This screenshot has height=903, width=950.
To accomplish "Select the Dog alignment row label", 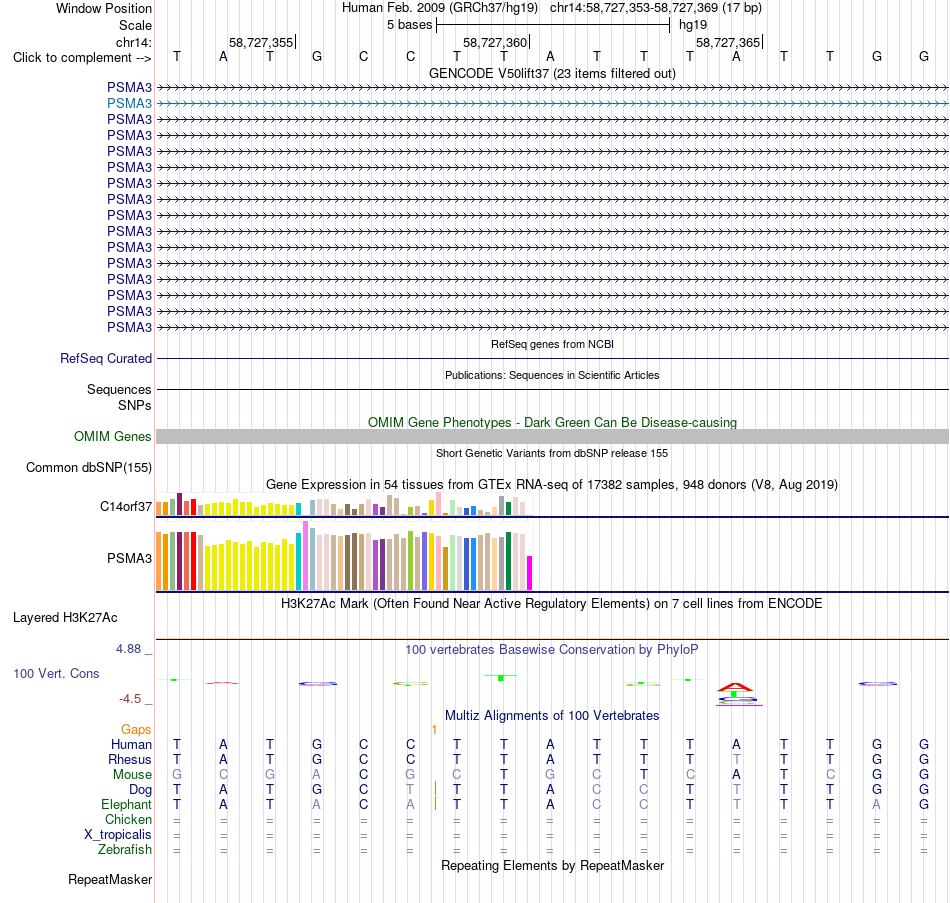I will pos(140,790).
